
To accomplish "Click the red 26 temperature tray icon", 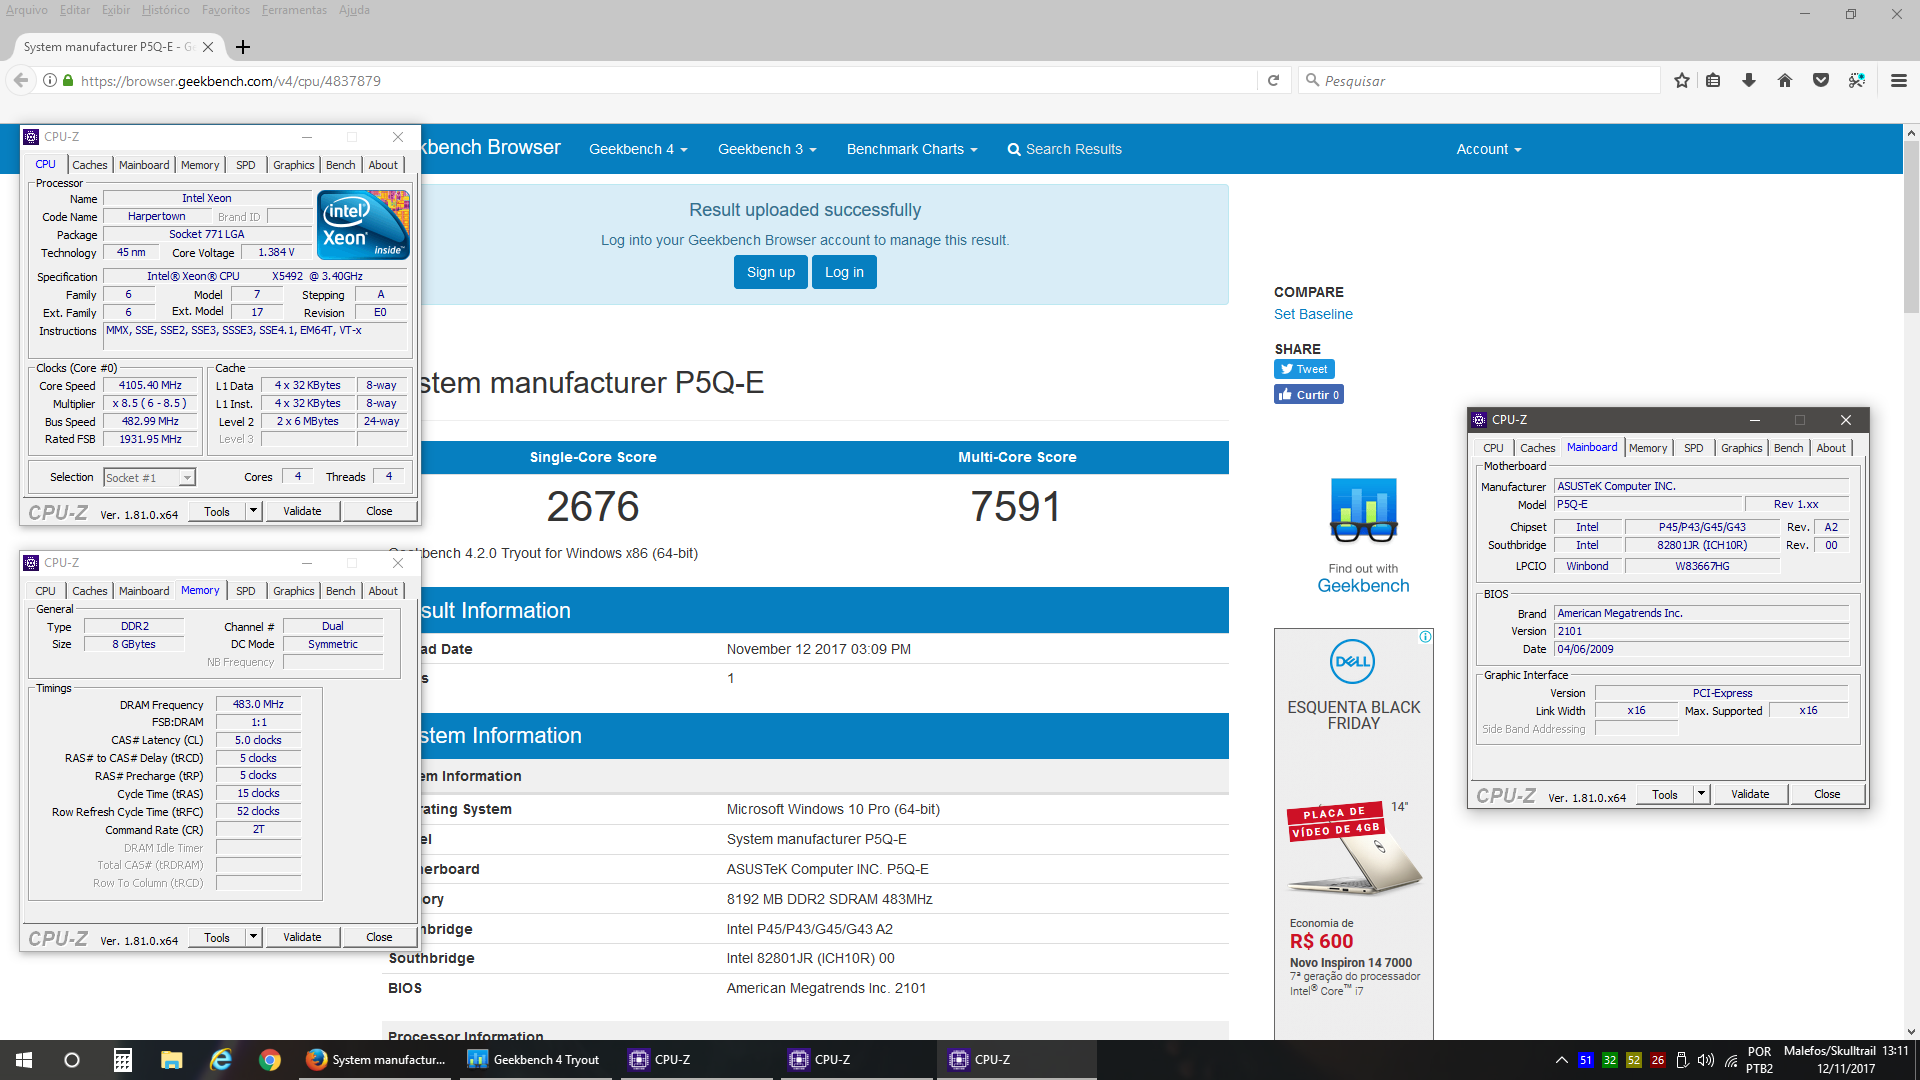I will pos(1658,1060).
